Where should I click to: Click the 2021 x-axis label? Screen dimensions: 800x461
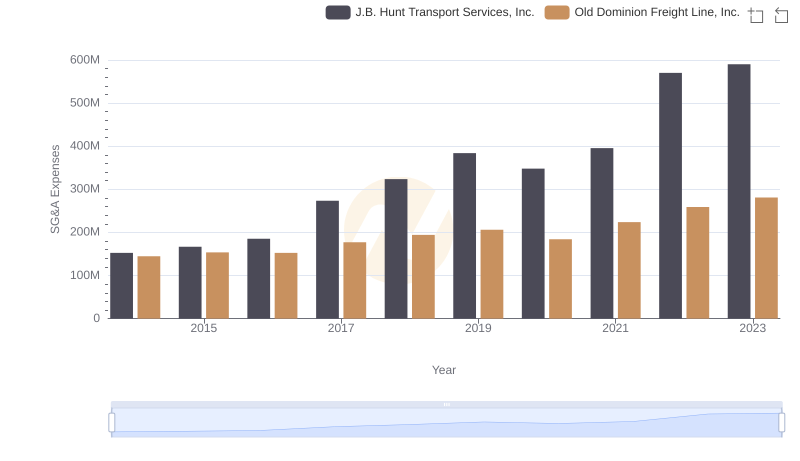tap(615, 328)
